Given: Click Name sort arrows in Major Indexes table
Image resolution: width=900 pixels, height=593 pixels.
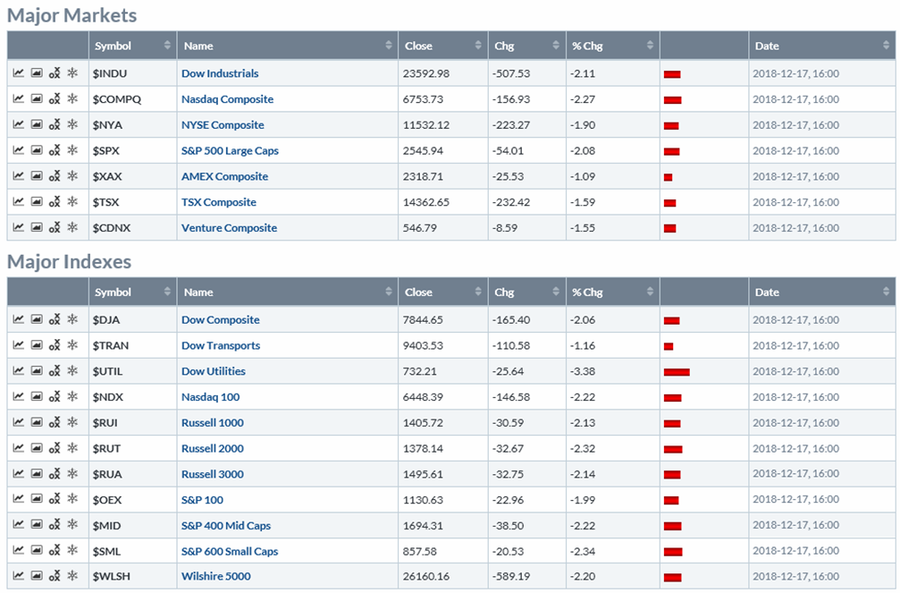Looking at the screenshot, I should coord(388,293).
